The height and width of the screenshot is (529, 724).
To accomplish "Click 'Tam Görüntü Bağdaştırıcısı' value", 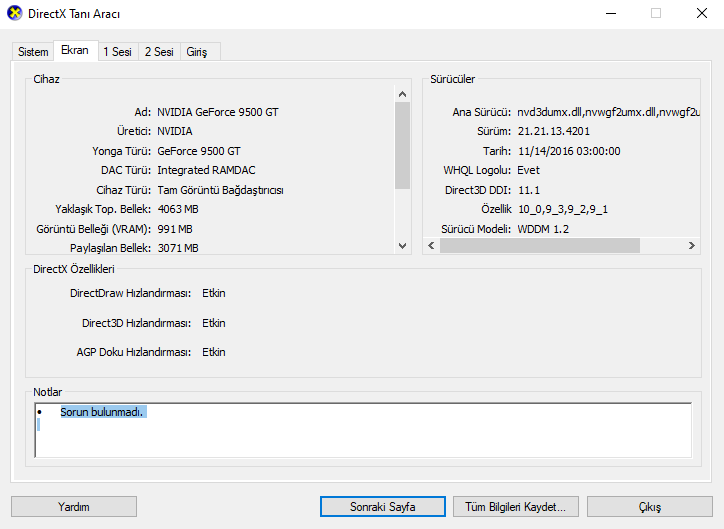I will tap(221, 190).
